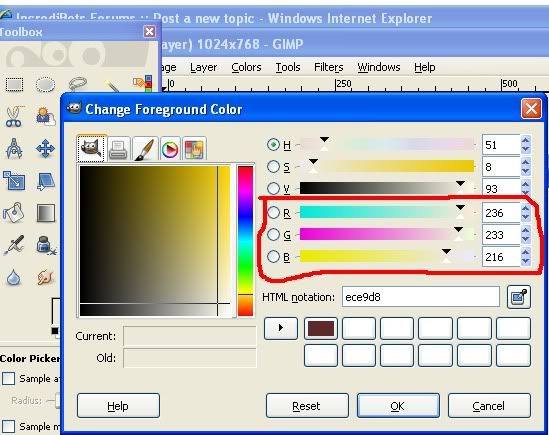Increase the B value 216 spinner
The image size is (549, 435).
point(525,252)
